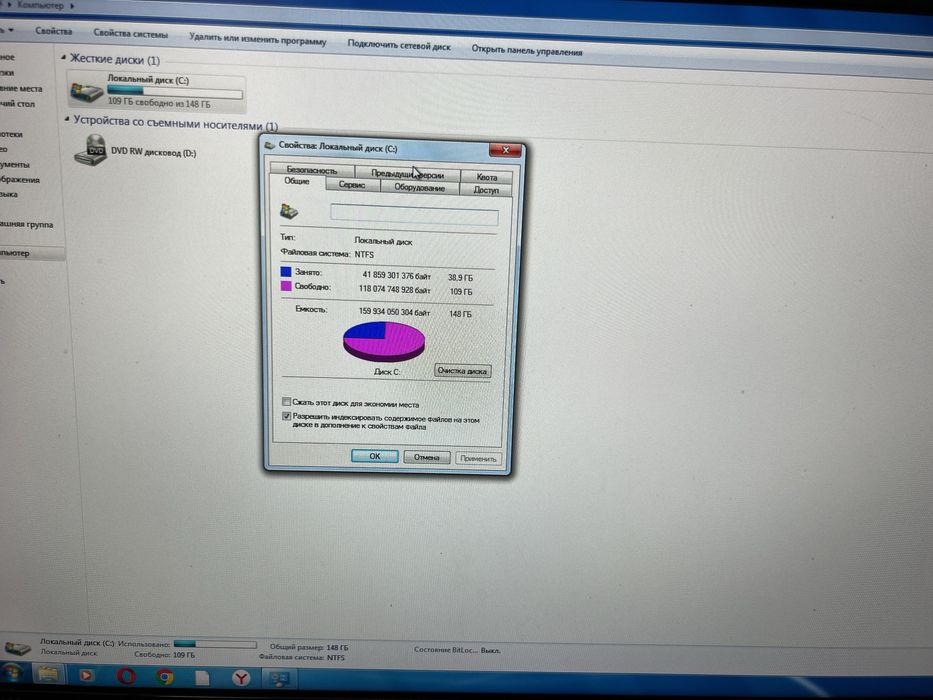Open the Windows Start button

pos(10,674)
